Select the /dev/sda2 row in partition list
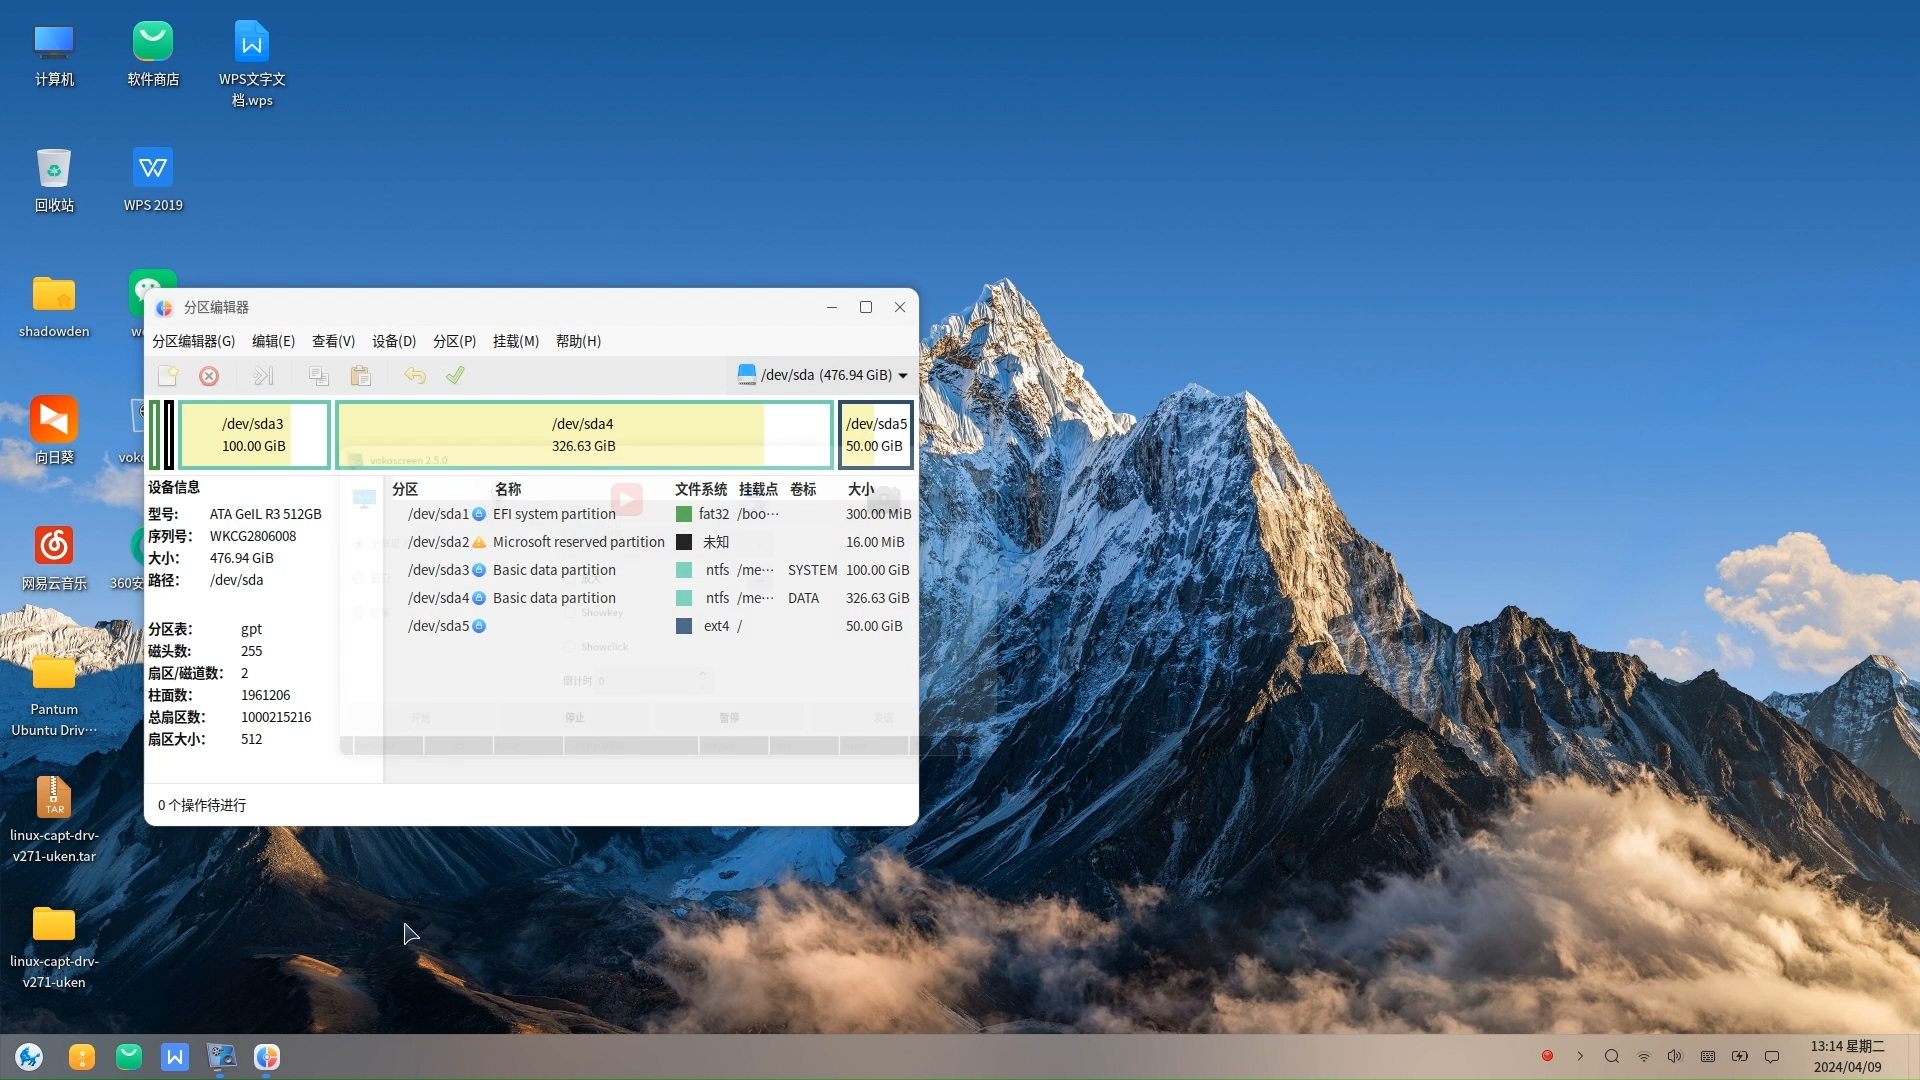The height and width of the screenshot is (1080, 1920). click(x=651, y=542)
